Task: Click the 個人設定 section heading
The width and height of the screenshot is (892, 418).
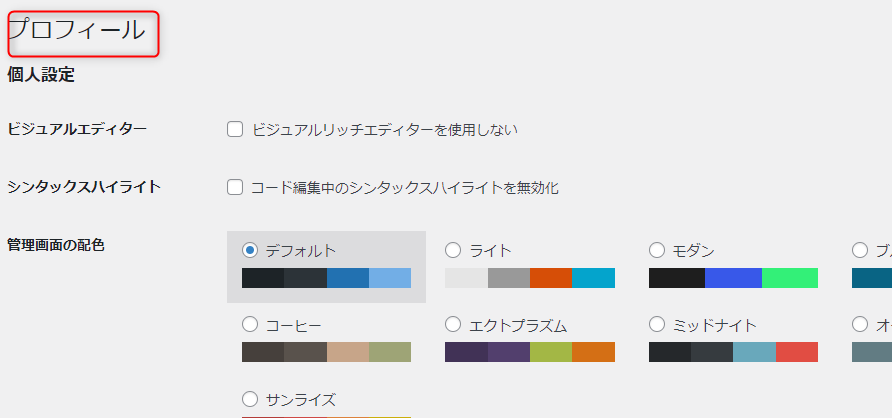Action: [41, 74]
